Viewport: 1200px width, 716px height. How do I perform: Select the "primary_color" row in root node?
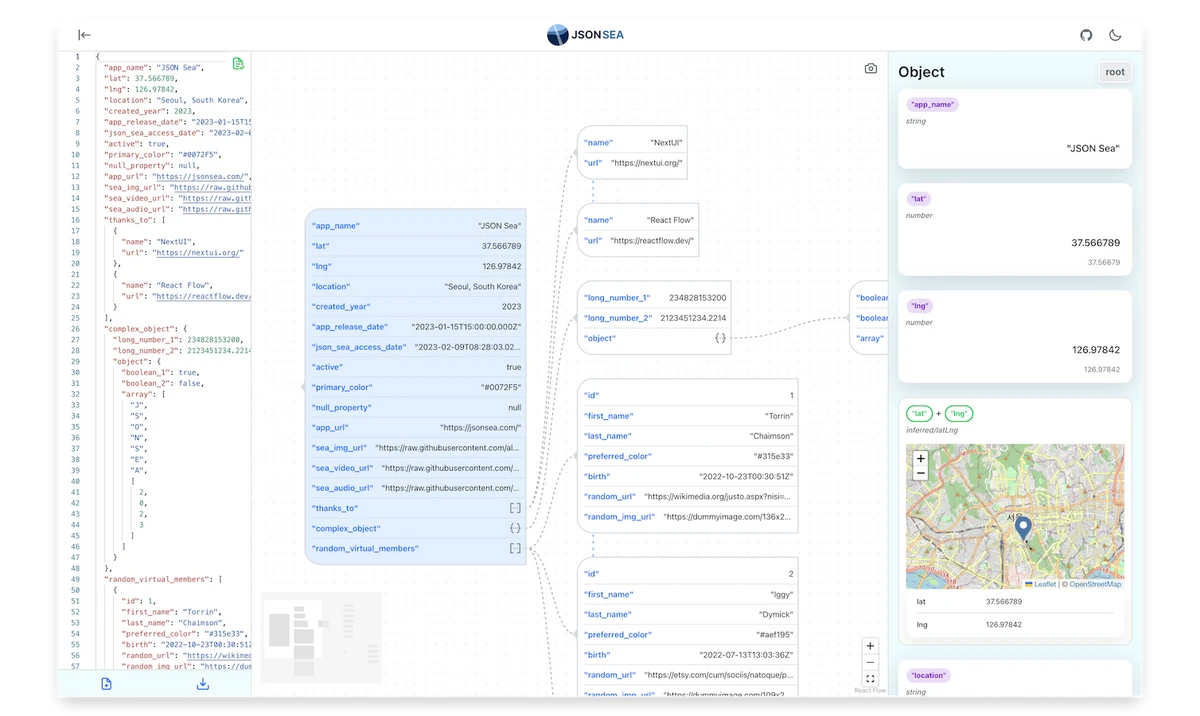pos(415,387)
